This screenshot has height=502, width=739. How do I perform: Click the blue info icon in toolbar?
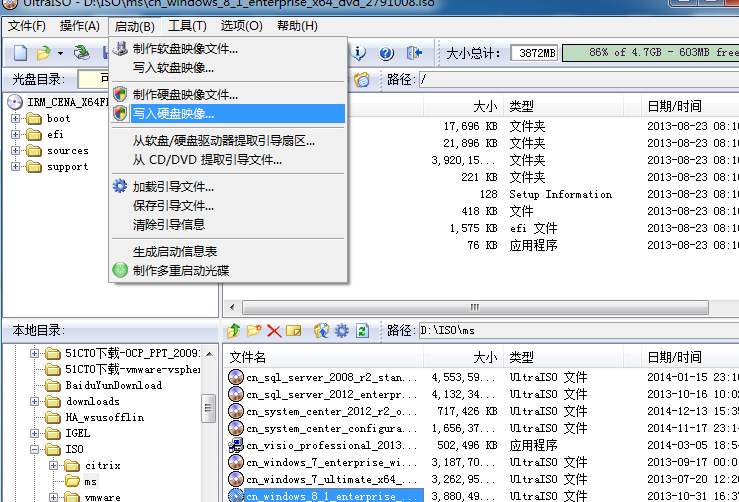(359, 53)
